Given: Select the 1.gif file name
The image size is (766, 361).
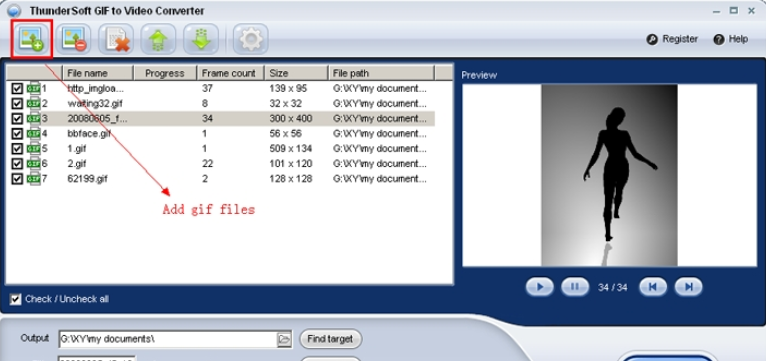Looking at the screenshot, I should click(x=77, y=149).
